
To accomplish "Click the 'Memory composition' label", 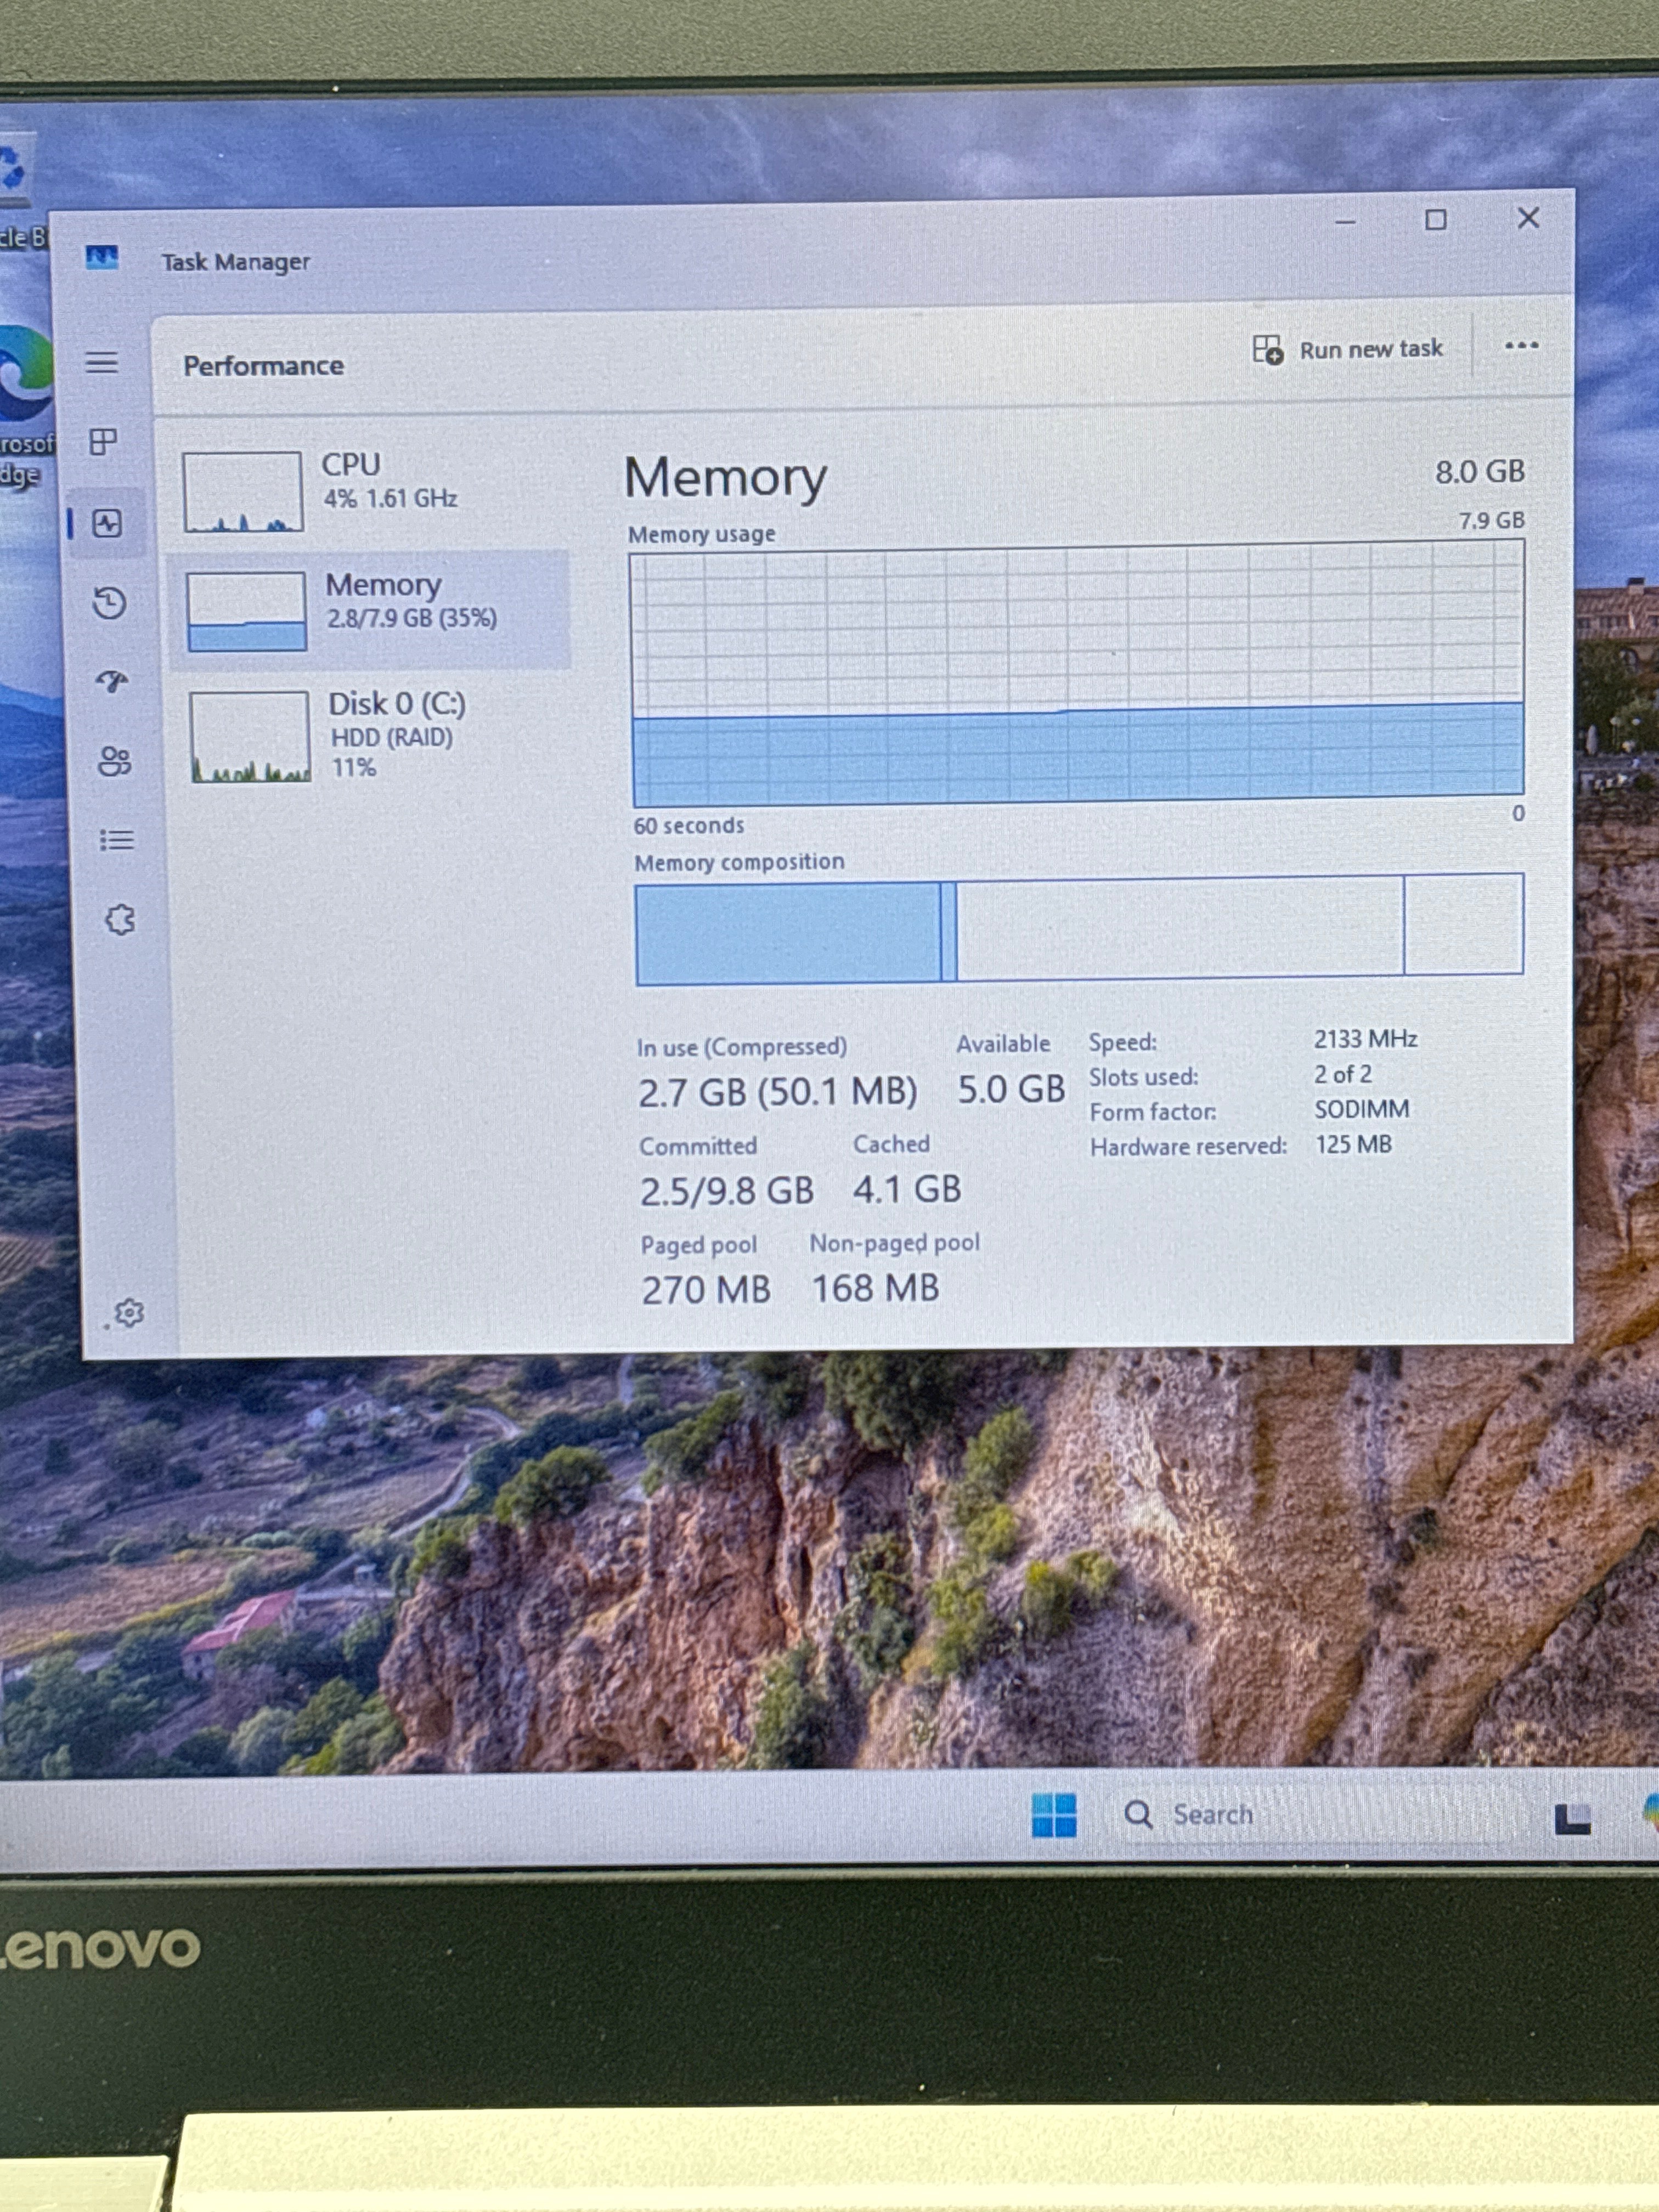I will [x=739, y=862].
